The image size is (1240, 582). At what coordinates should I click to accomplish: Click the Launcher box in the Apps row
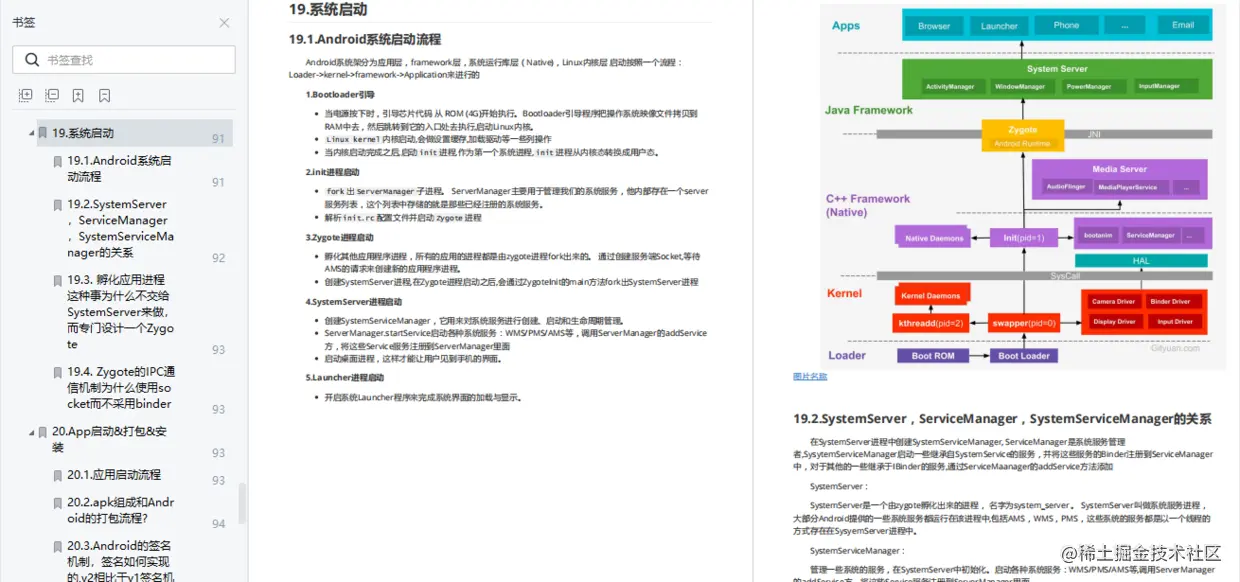pos(999,26)
